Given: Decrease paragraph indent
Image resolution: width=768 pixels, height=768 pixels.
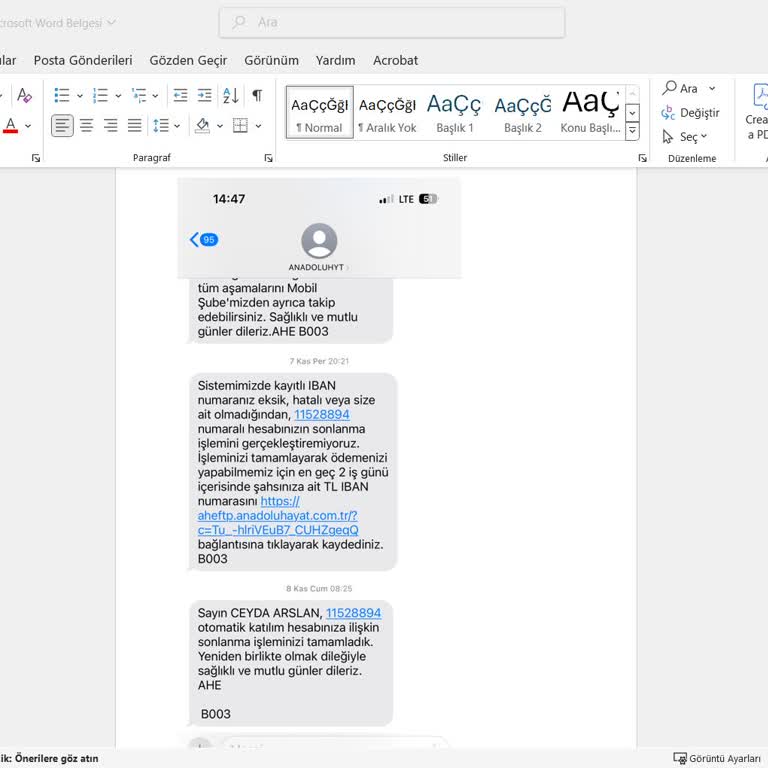Looking at the screenshot, I should (180, 95).
